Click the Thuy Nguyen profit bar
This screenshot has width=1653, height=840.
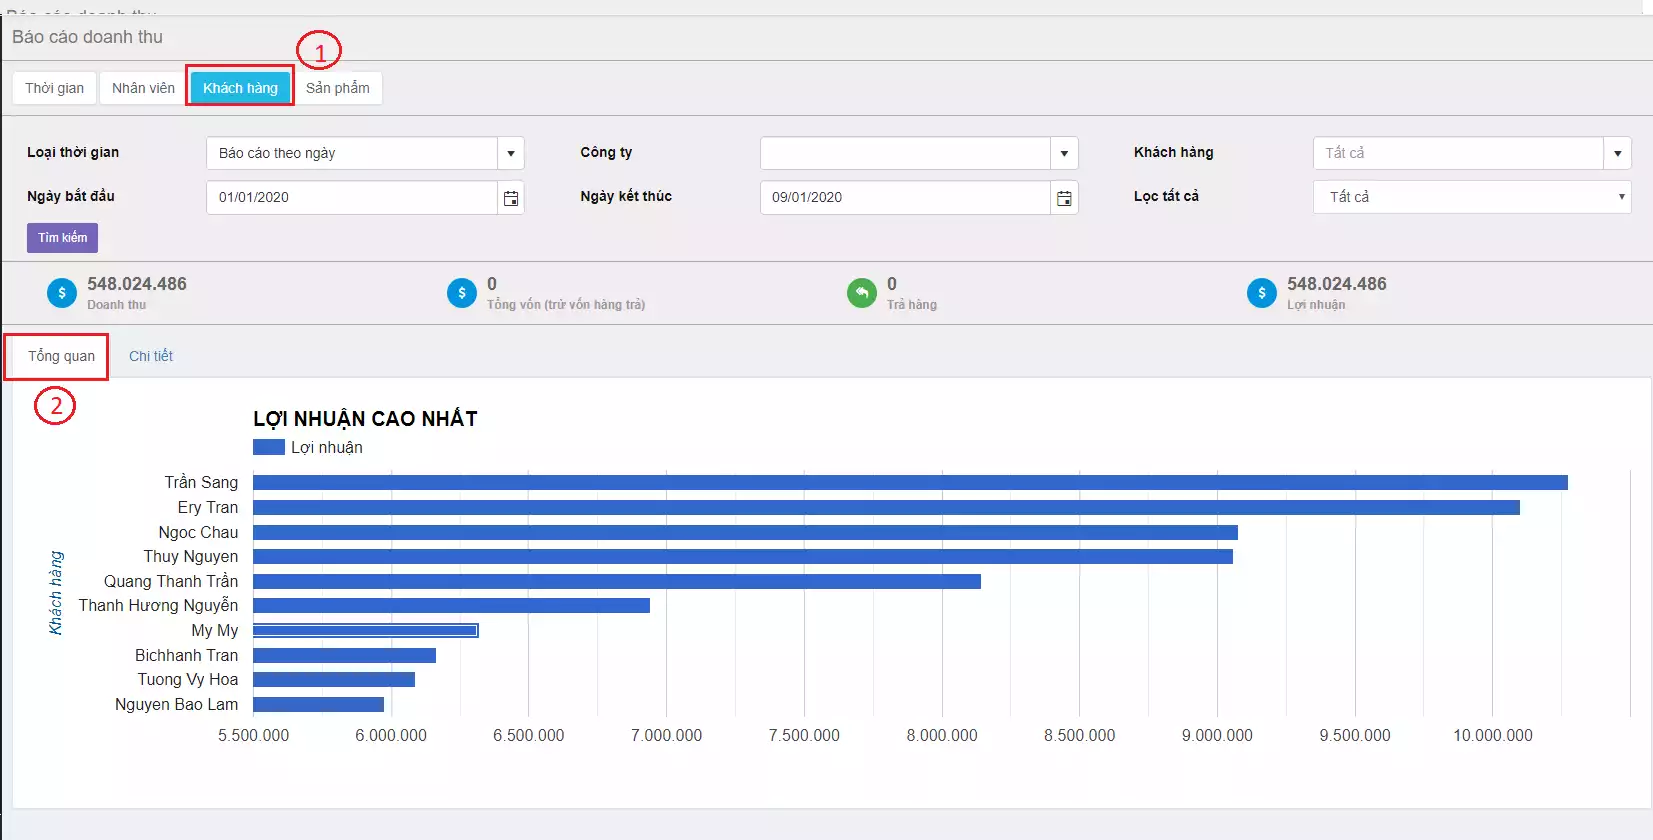tap(743, 557)
